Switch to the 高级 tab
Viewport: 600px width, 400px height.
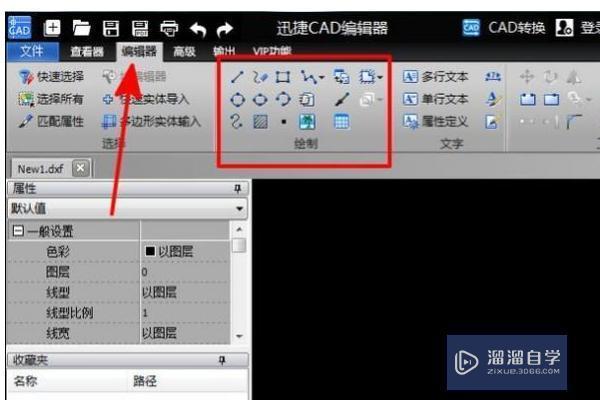pos(184,51)
